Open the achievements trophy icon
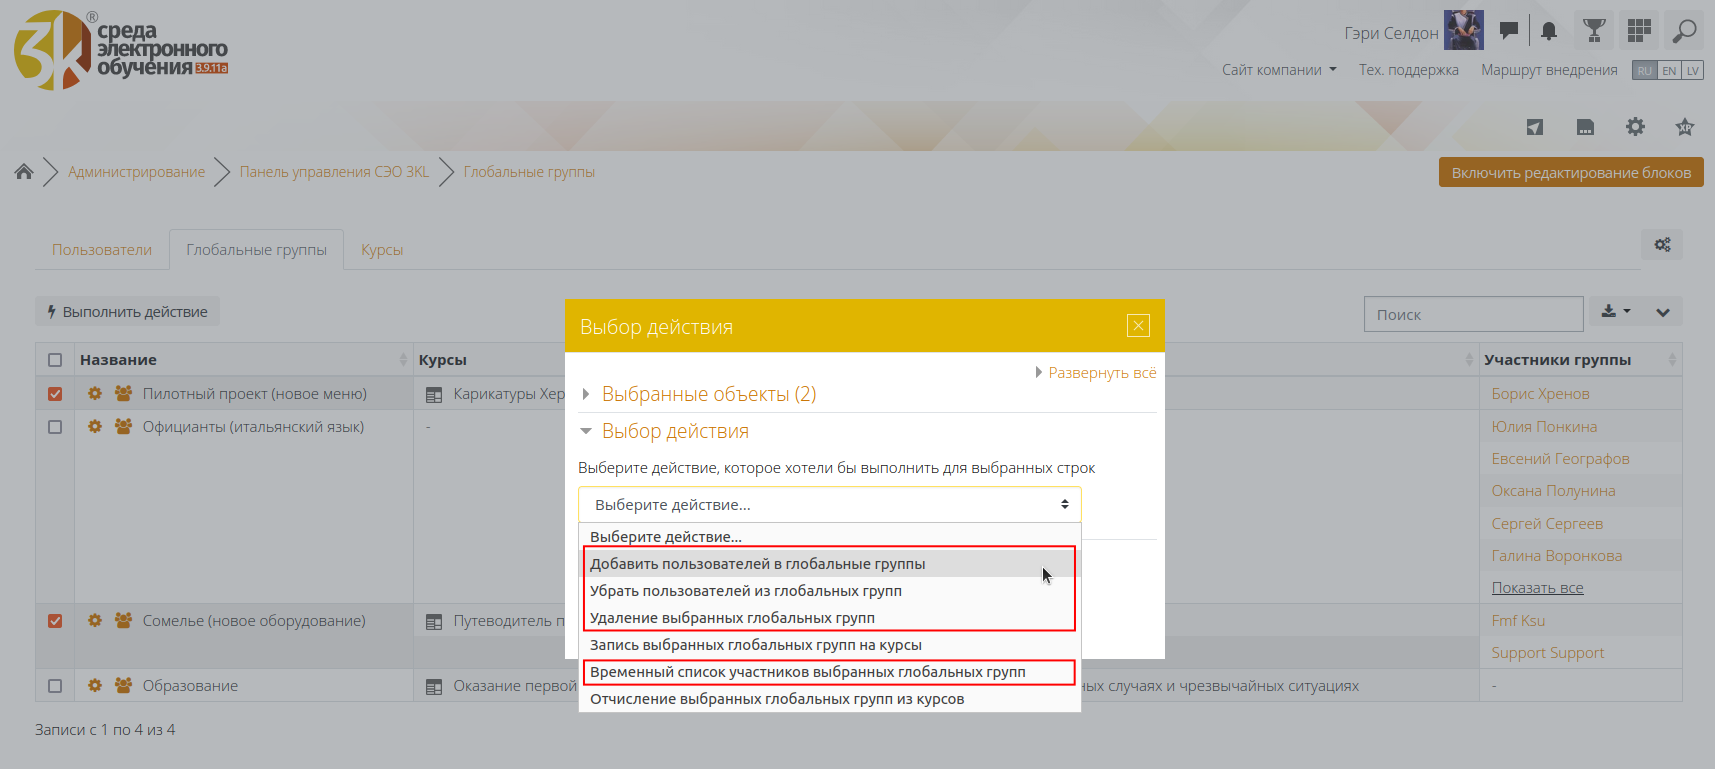Image resolution: width=1715 pixels, height=769 pixels. 1594,31
